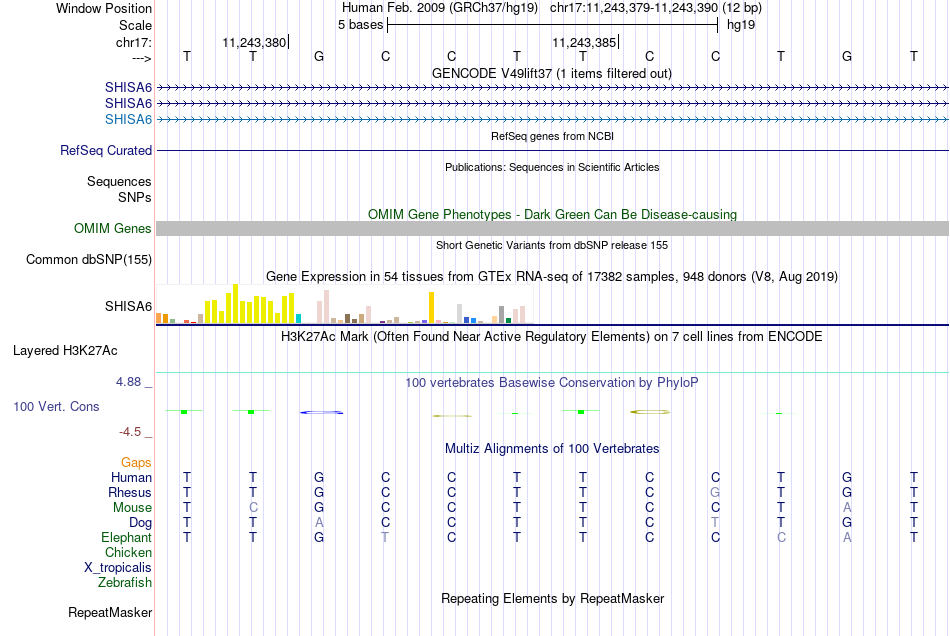Viewport: 950px width, 636px height.
Task: Click the SHISA6 label beside GTEx bar chart
Action: [x=128, y=306]
